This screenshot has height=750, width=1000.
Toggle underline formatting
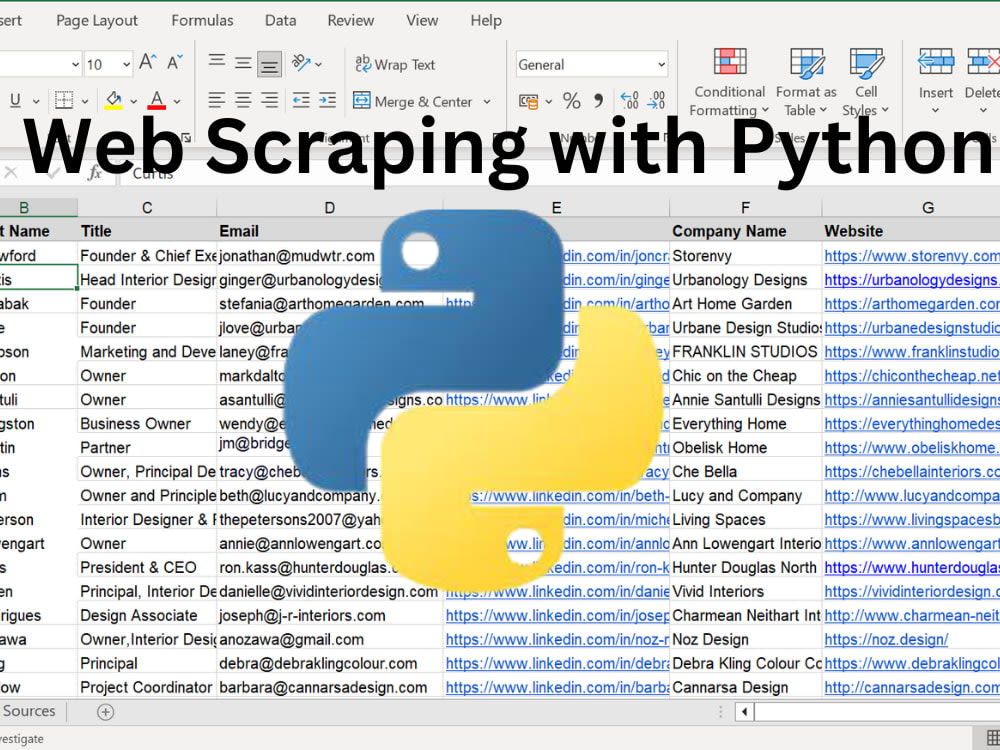15,100
